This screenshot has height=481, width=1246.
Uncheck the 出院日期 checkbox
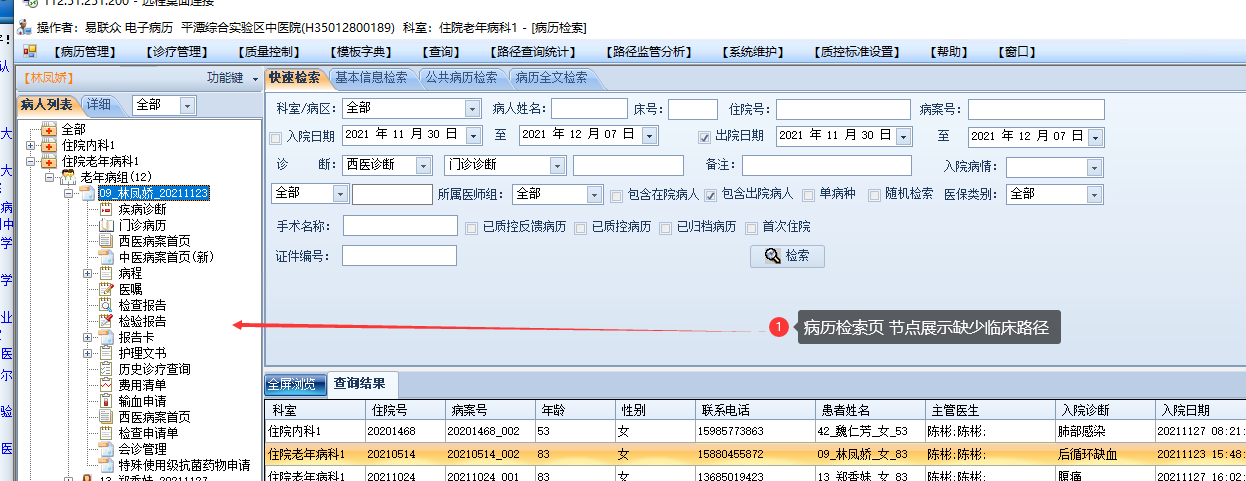[x=704, y=136]
